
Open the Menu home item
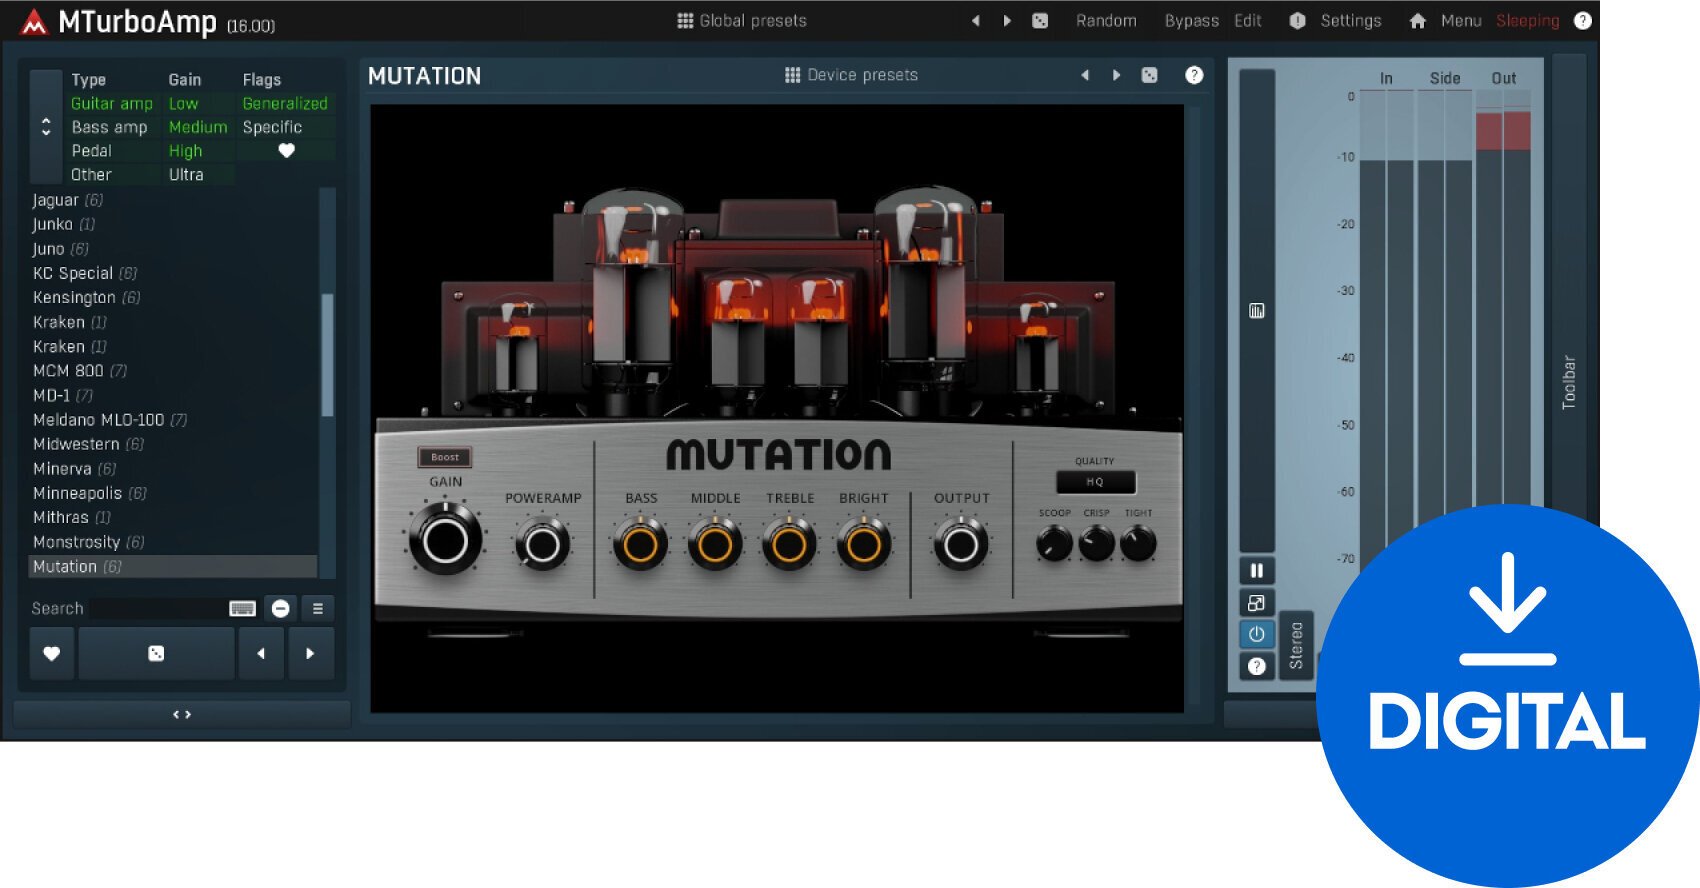[1445, 21]
